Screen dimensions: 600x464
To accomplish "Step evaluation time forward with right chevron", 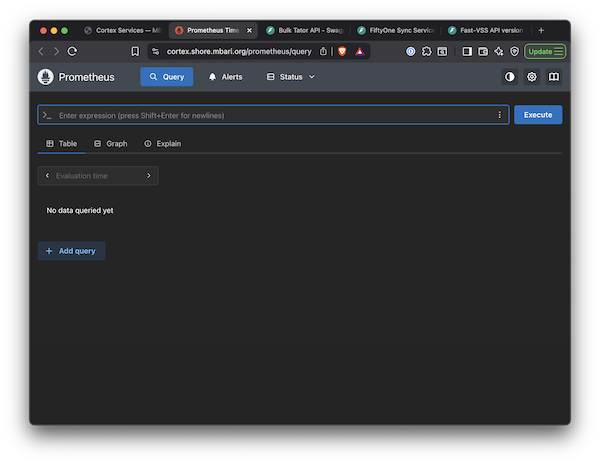I will (149, 176).
